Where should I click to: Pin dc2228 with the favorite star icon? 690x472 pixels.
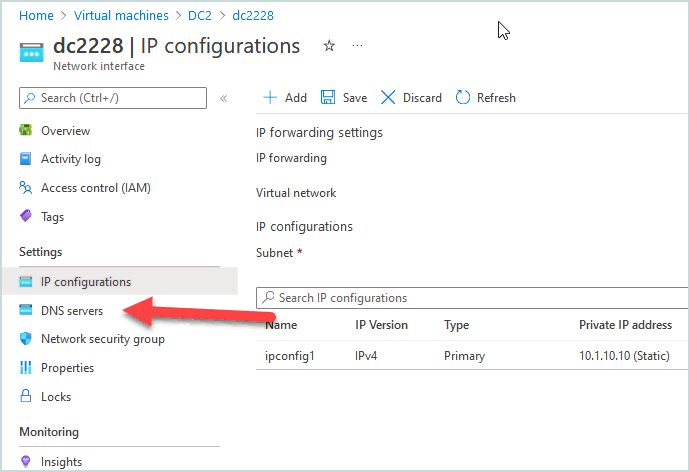point(329,45)
